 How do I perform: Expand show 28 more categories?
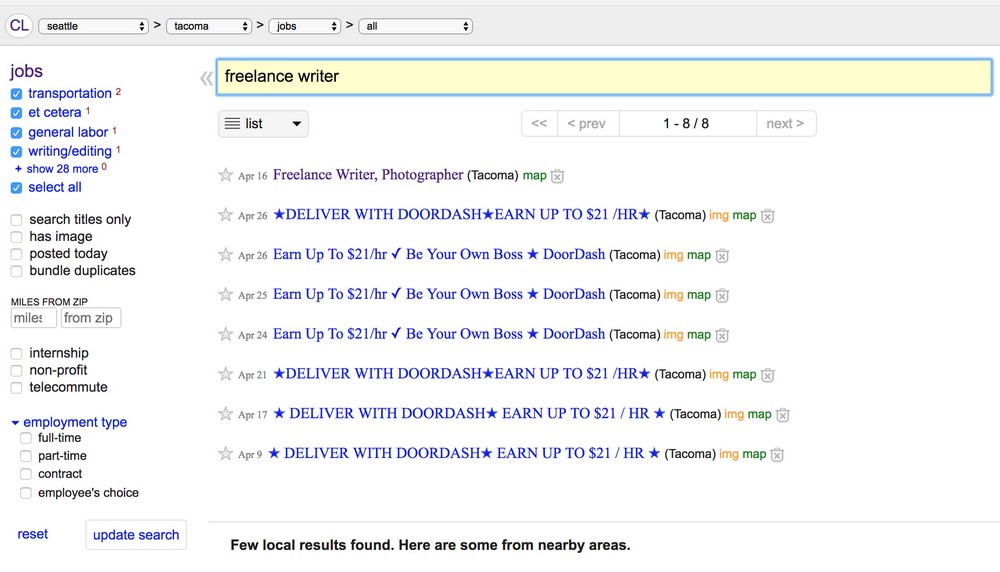coord(57,169)
